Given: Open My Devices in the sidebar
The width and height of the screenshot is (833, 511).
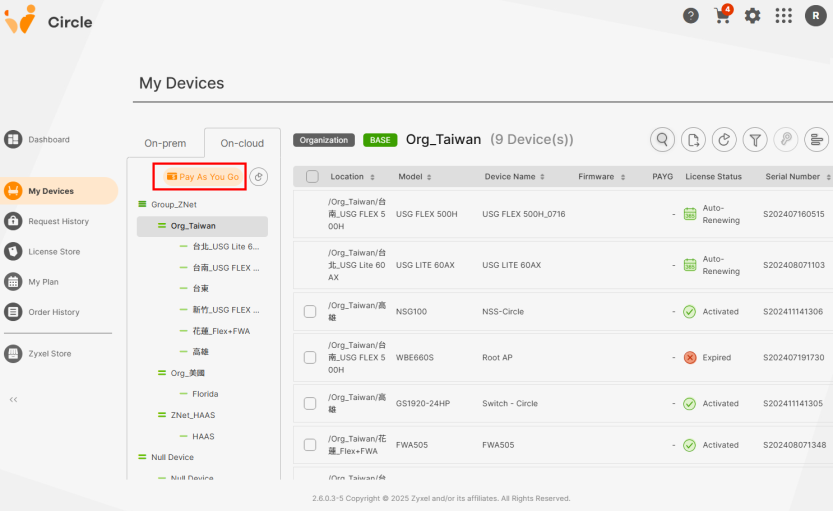Looking at the screenshot, I should point(60,191).
